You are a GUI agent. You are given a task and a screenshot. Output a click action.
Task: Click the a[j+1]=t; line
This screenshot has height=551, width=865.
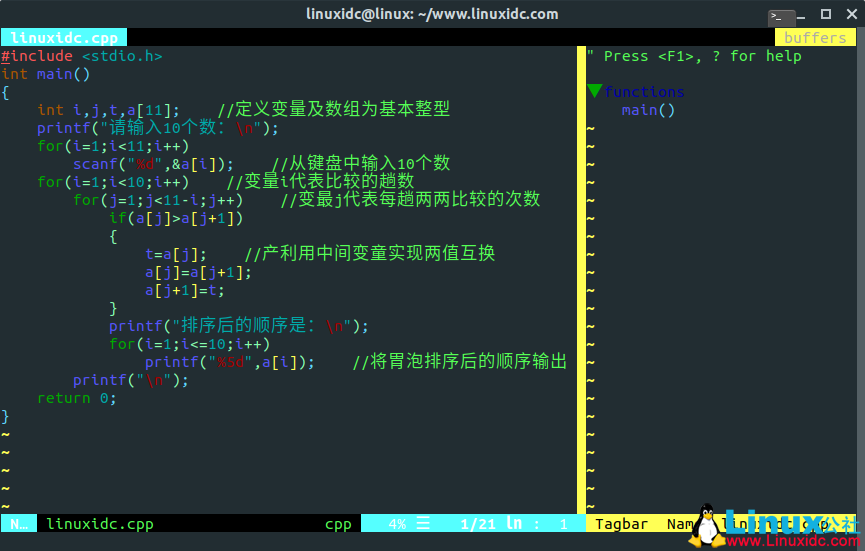click(x=185, y=290)
